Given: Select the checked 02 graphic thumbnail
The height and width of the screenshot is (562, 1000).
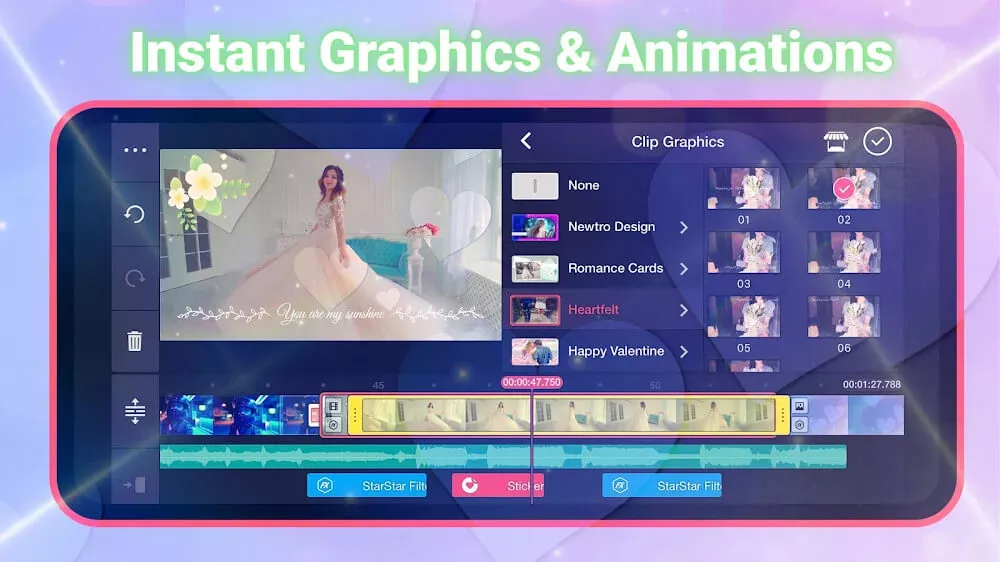Looking at the screenshot, I should (843, 190).
